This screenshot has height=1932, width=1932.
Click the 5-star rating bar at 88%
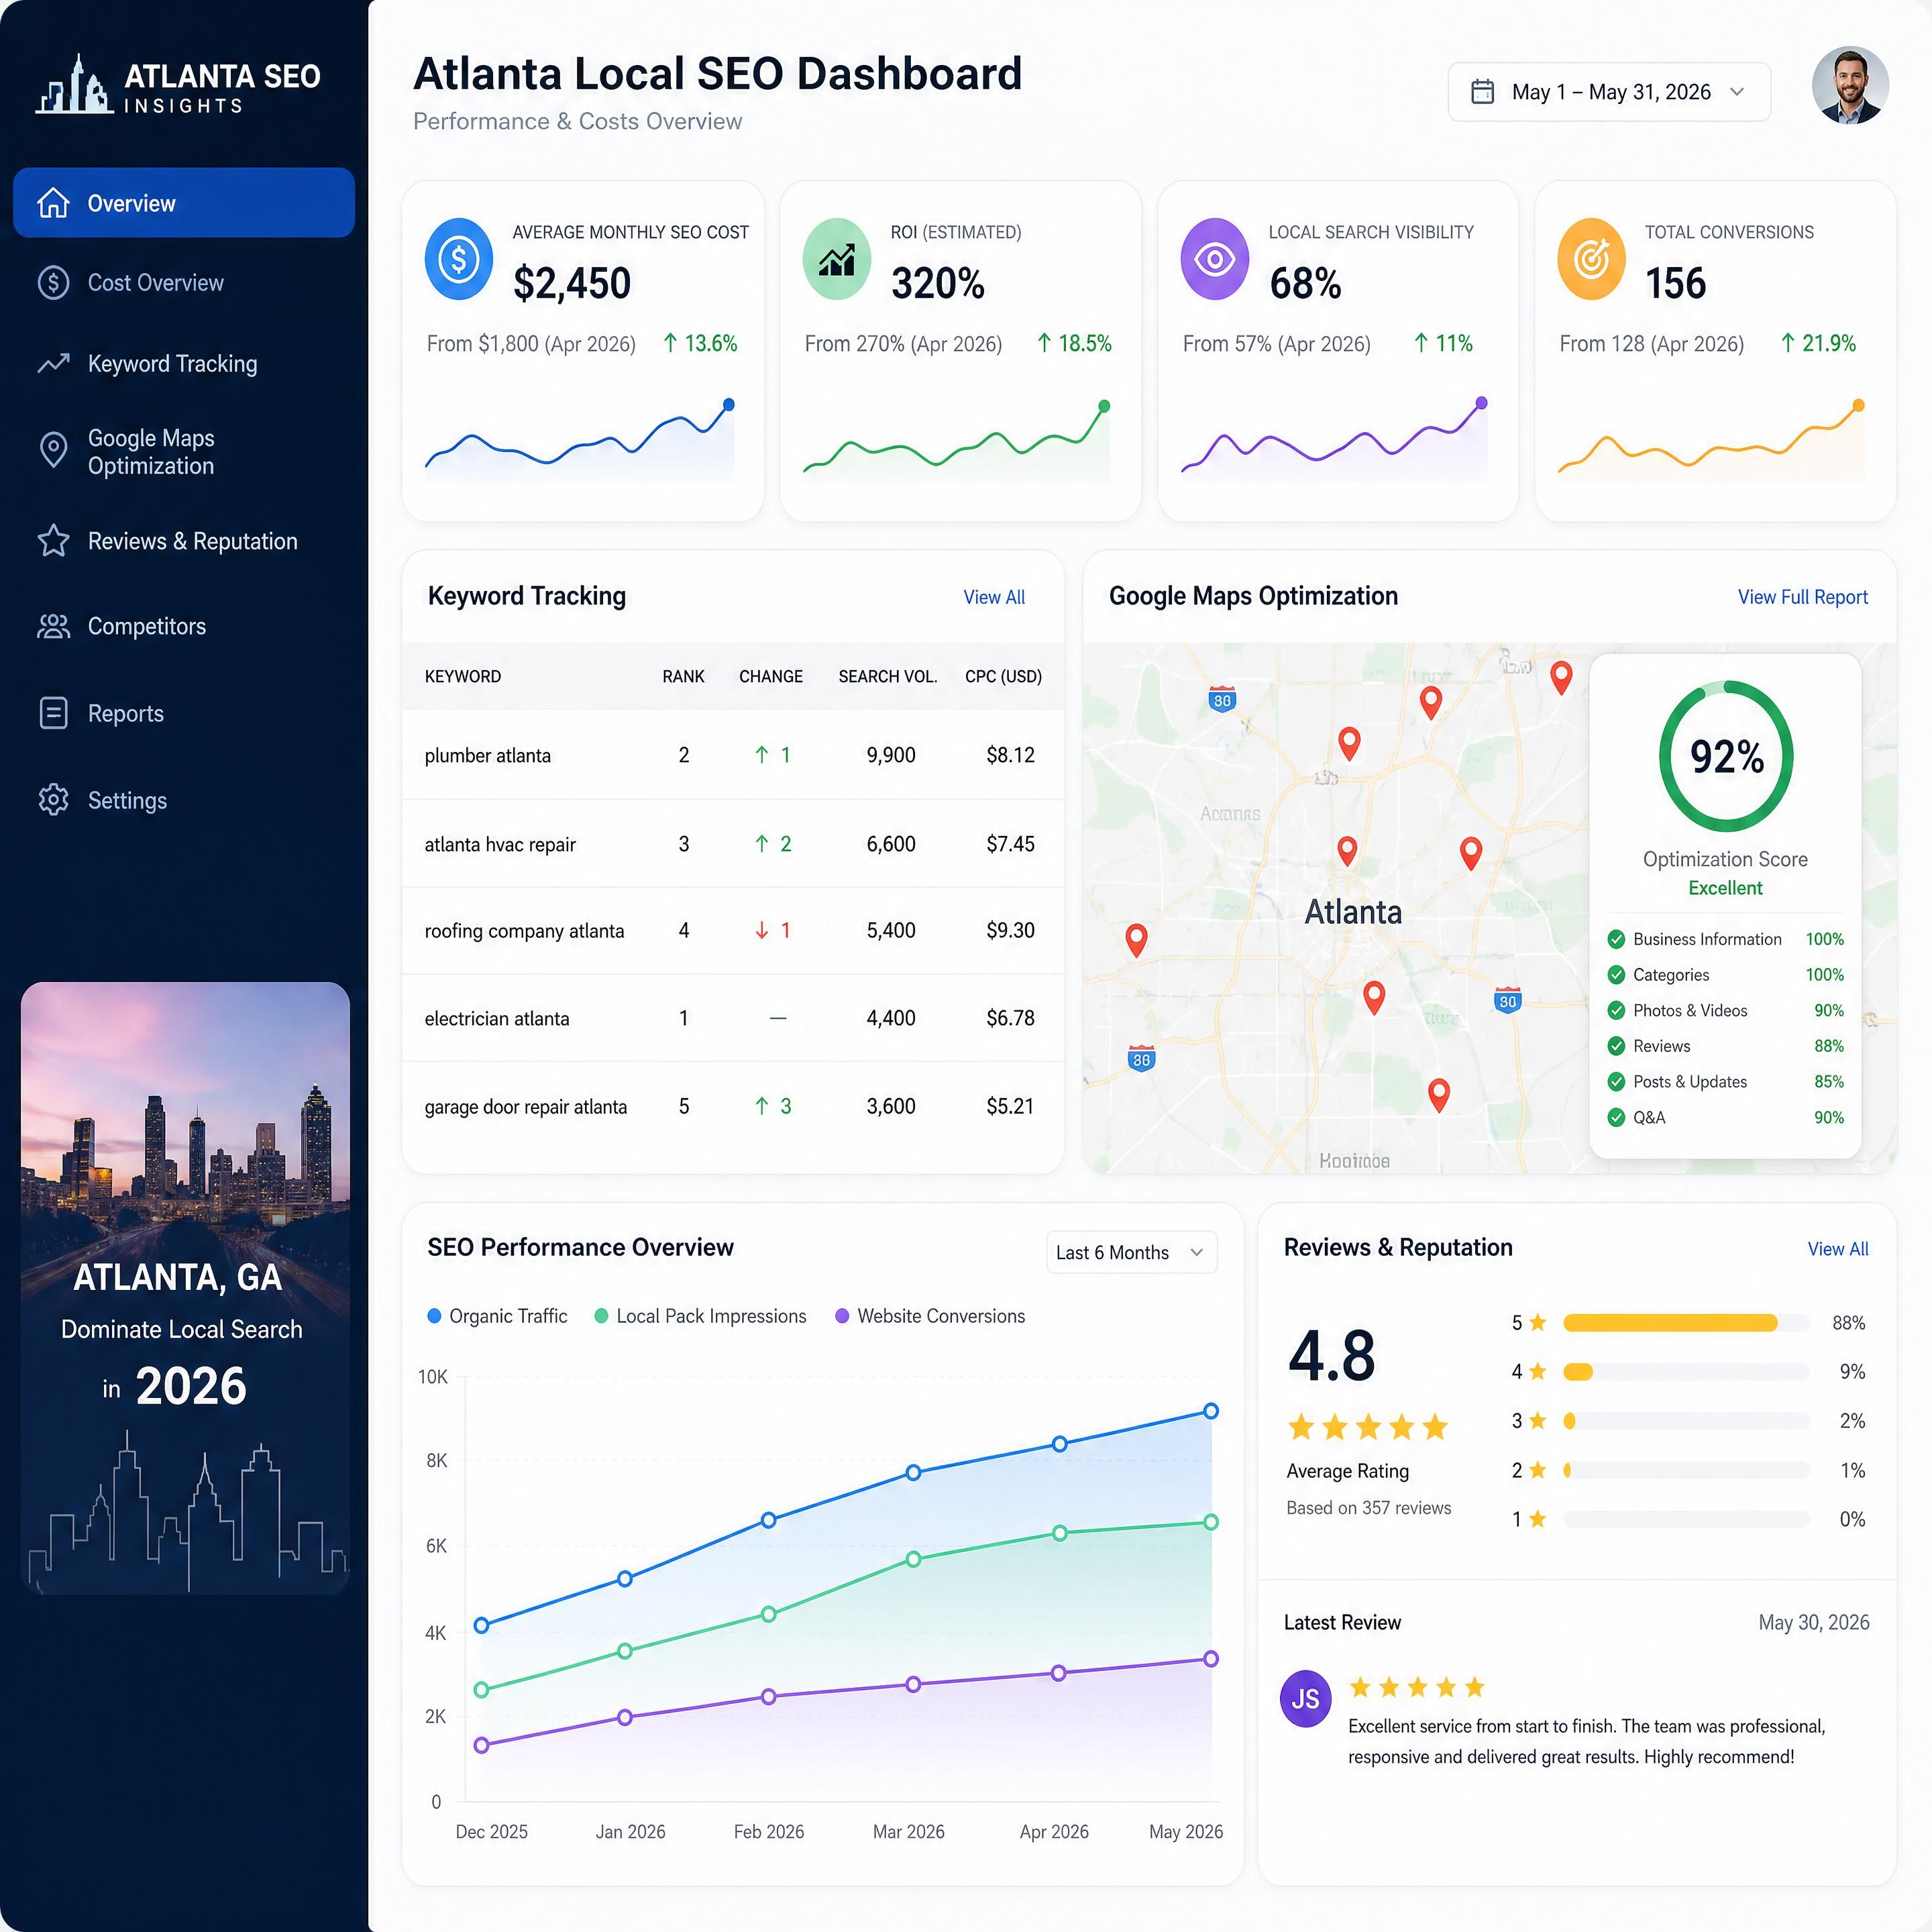(x=1686, y=1323)
